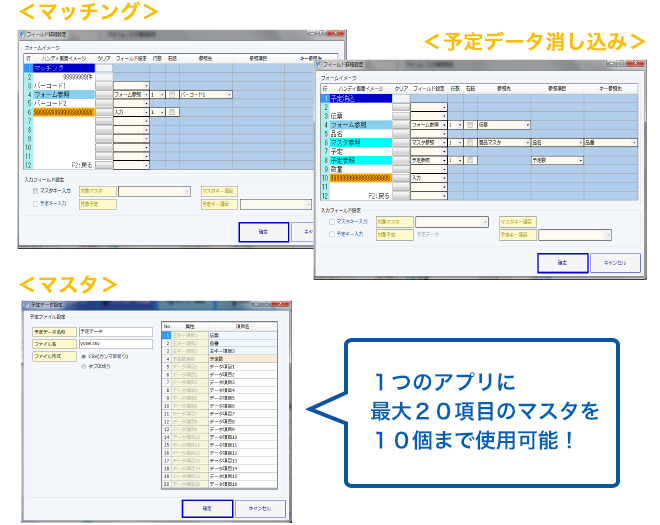Screen dimensions: 660x525
Task: Expand the バーコード1 reference dropdown
Action: coord(230,94)
